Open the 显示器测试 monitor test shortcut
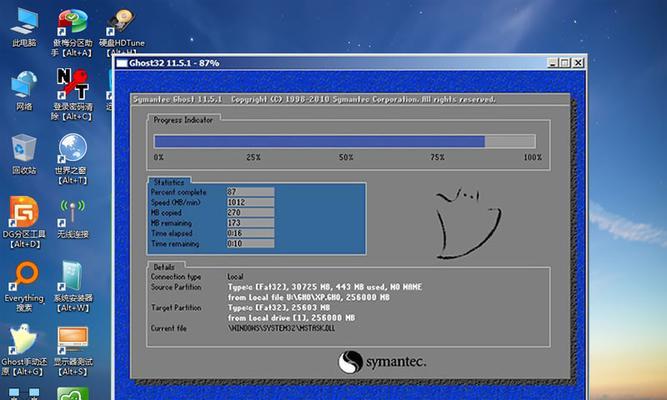This screenshot has height=400, width=667. [72, 340]
